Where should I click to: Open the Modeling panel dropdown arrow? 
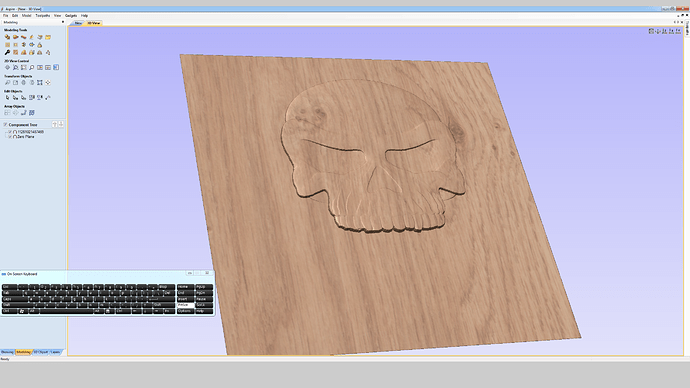click(x=62, y=22)
